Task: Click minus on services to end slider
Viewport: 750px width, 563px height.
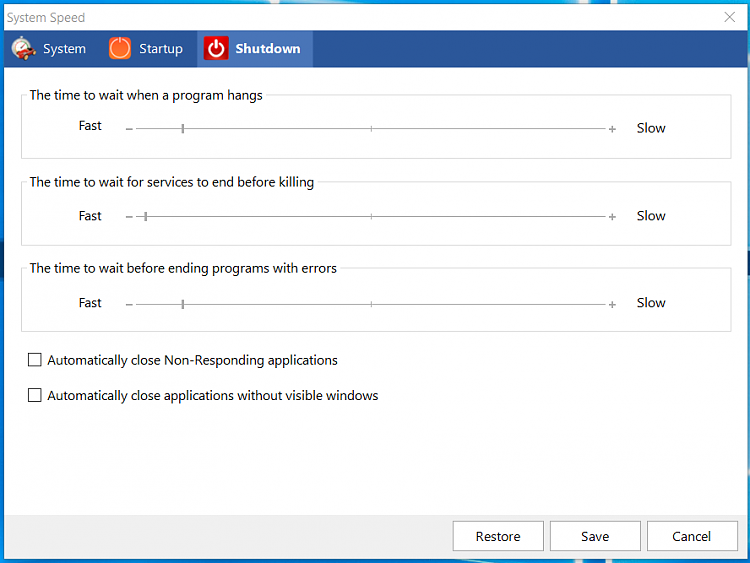Action: pyautogui.click(x=129, y=217)
